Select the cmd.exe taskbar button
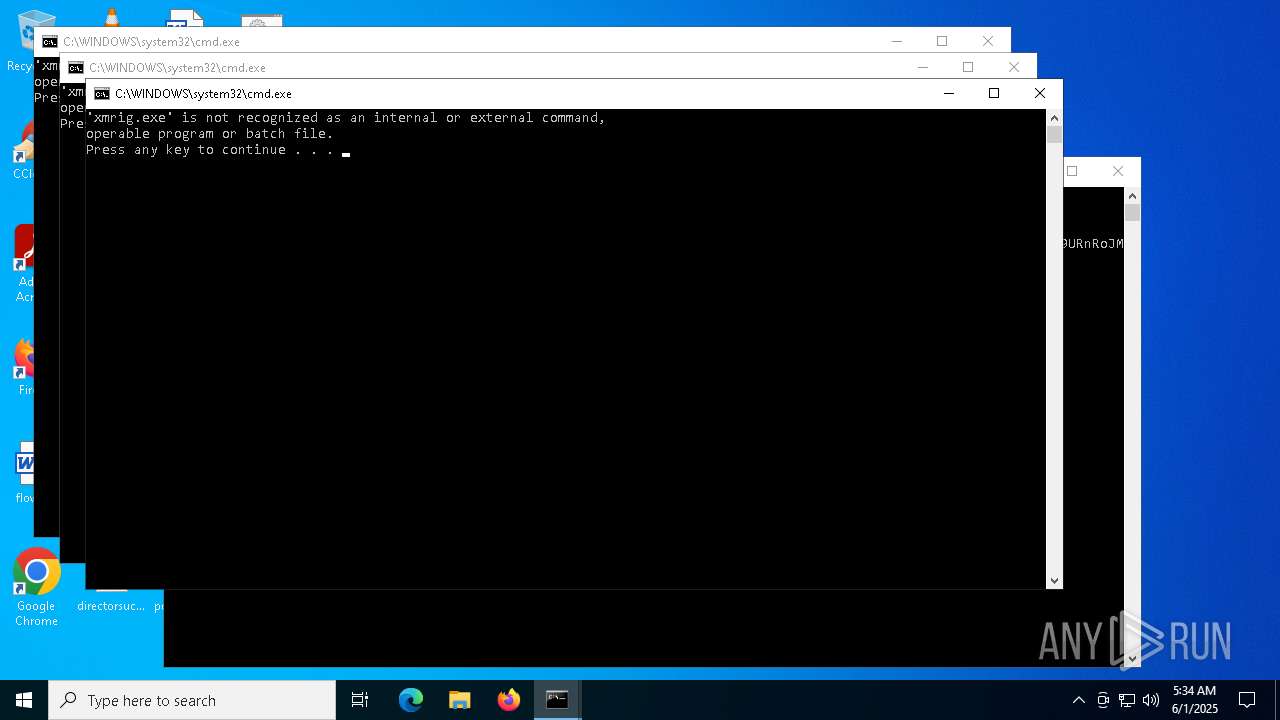Viewport: 1280px width, 720px height. pyautogui.click(x=557, y=700)
